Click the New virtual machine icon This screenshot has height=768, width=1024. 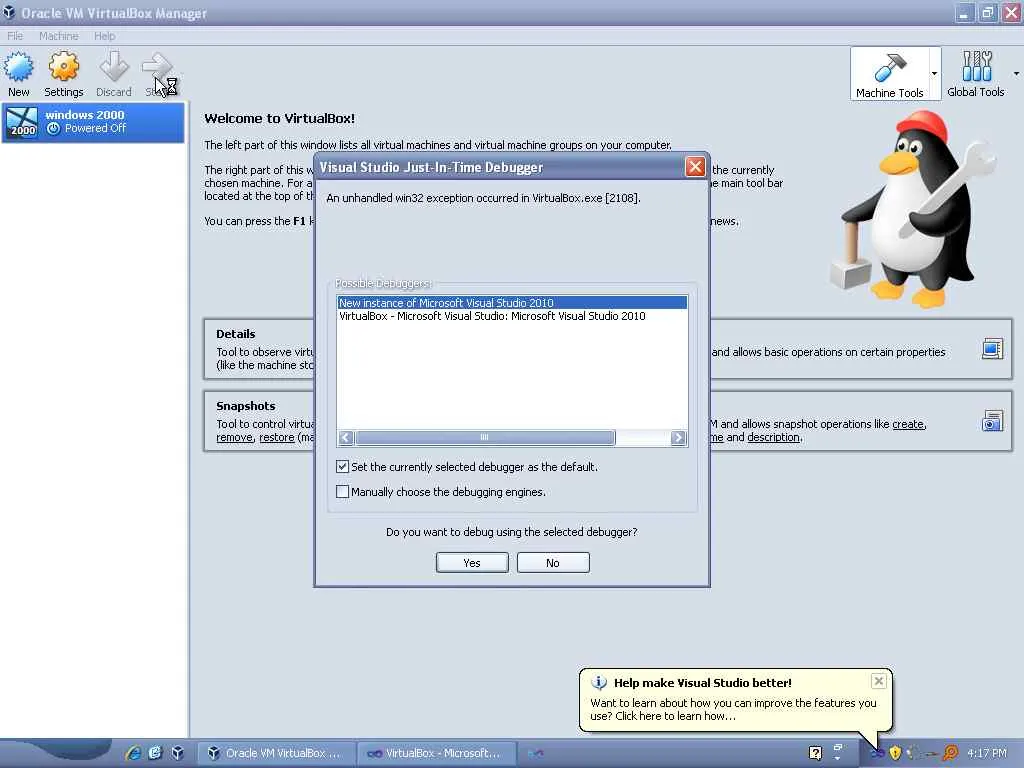pyautogui.click(x=18, y=67)
